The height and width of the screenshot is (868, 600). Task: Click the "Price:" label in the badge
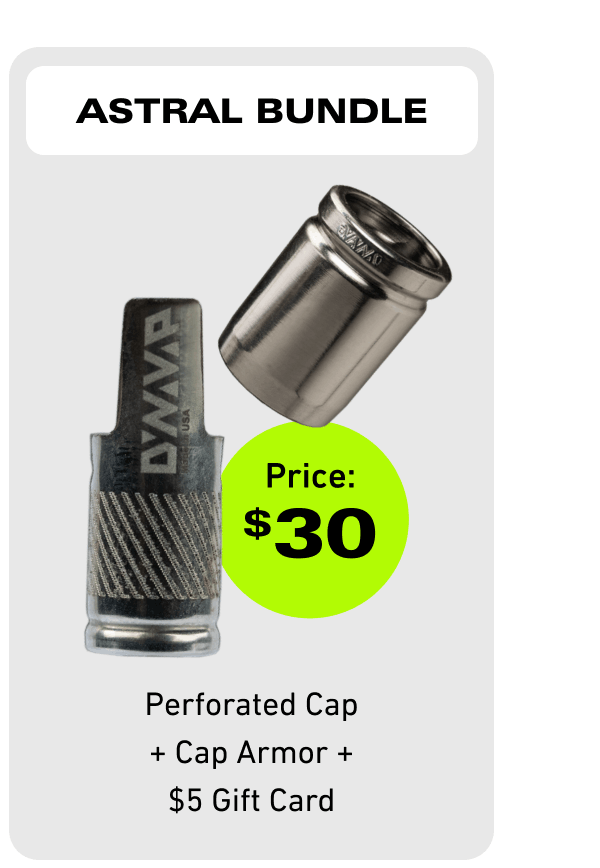tap(311, 476)
